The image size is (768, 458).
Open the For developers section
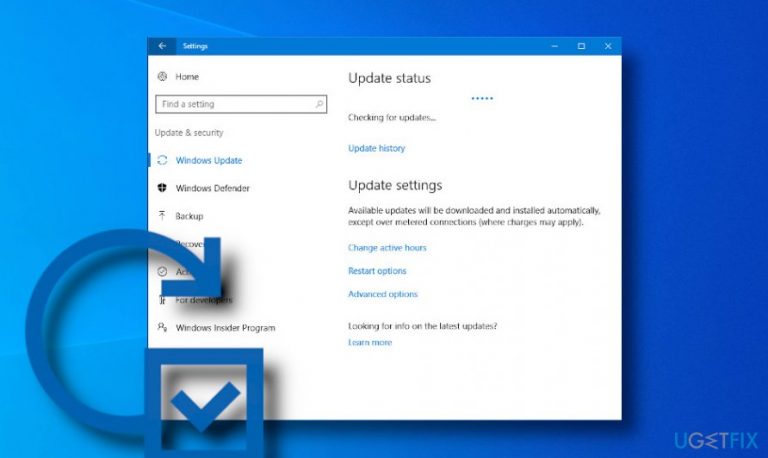click(x=204, y=300)
